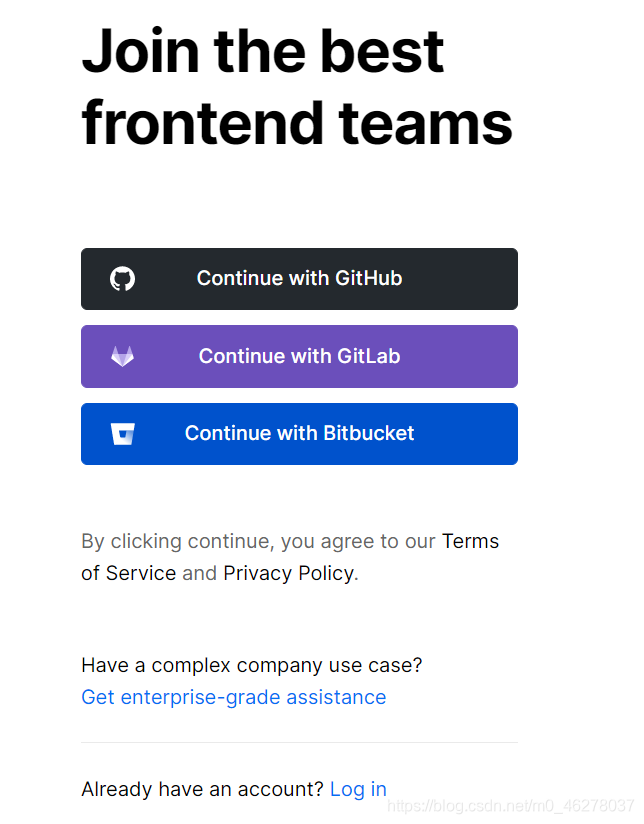Click the horizontal divider above Log in
Viewport: 644px width, 824px height.
(x=299, y=742)
